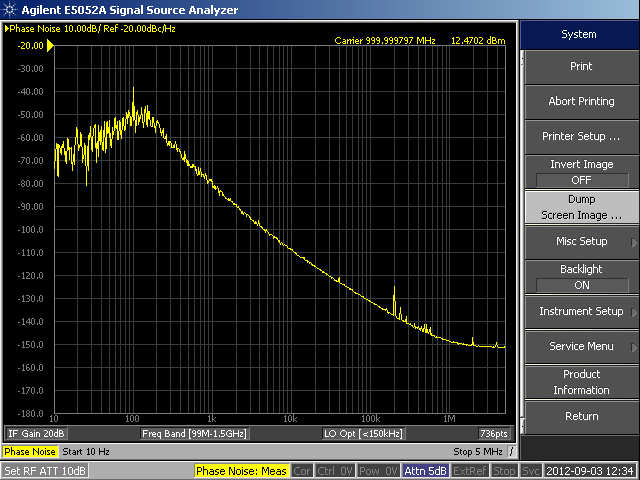Click the IF Gain 20dB indicator
Image resolution: width=640 pixels, height=480 pixels.
[37, 434]
